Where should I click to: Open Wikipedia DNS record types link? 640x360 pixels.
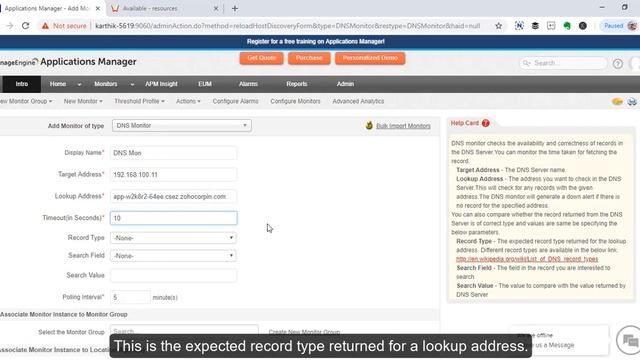527,259
